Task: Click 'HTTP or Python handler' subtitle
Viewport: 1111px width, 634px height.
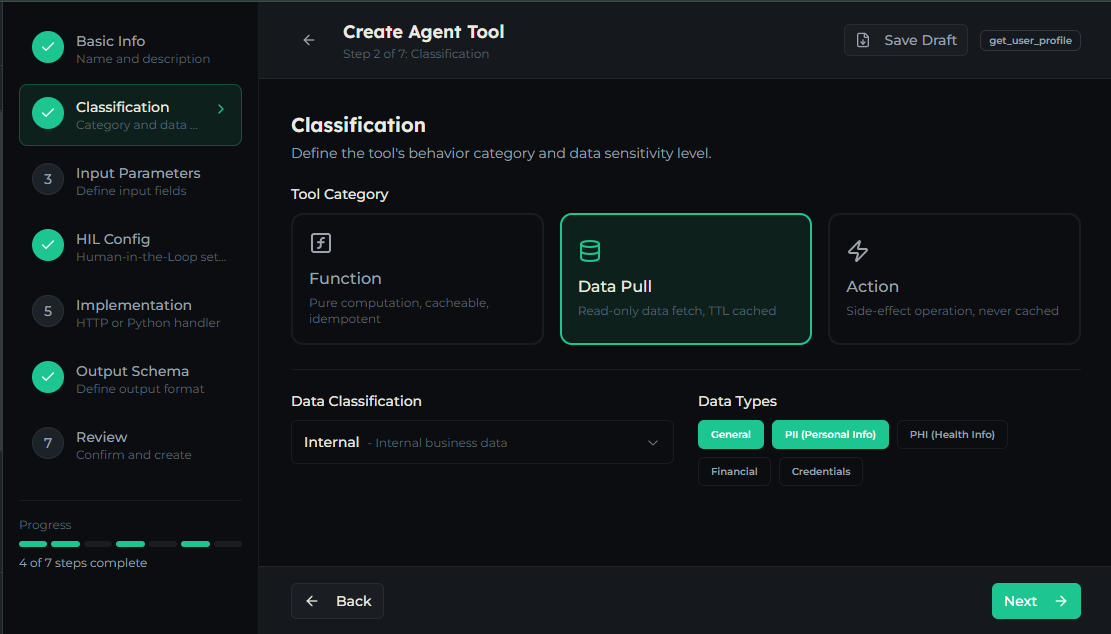Action: [148, 323]
